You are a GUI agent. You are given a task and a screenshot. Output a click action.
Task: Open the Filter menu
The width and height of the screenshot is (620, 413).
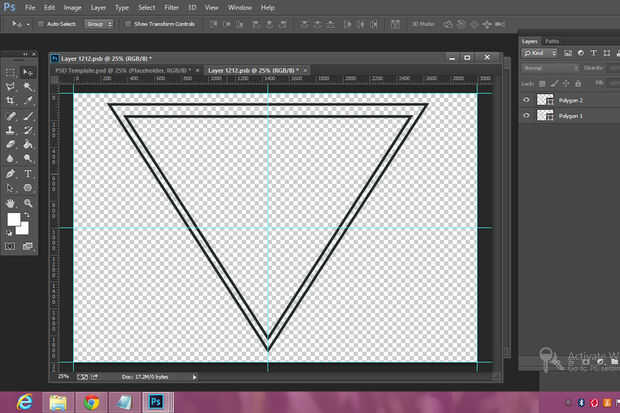pos(171,8)
